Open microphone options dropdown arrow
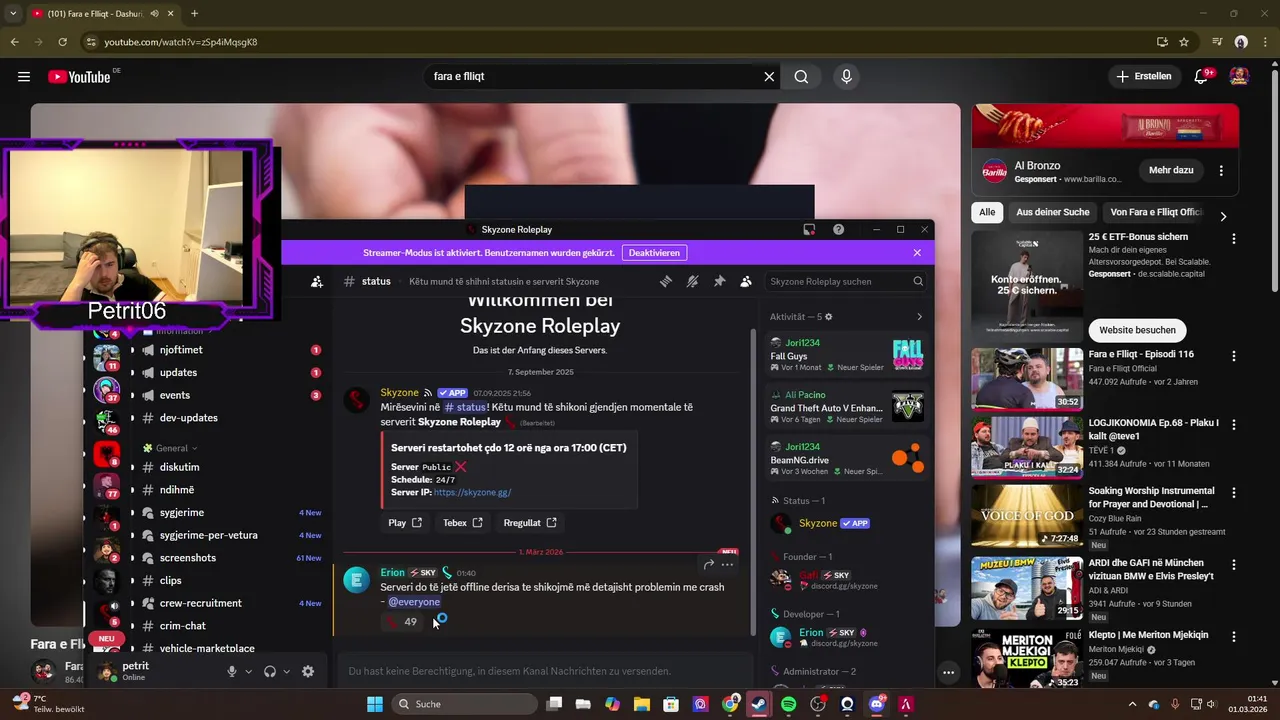Screen dimensions: 1280x720 [x=248, y=672]
